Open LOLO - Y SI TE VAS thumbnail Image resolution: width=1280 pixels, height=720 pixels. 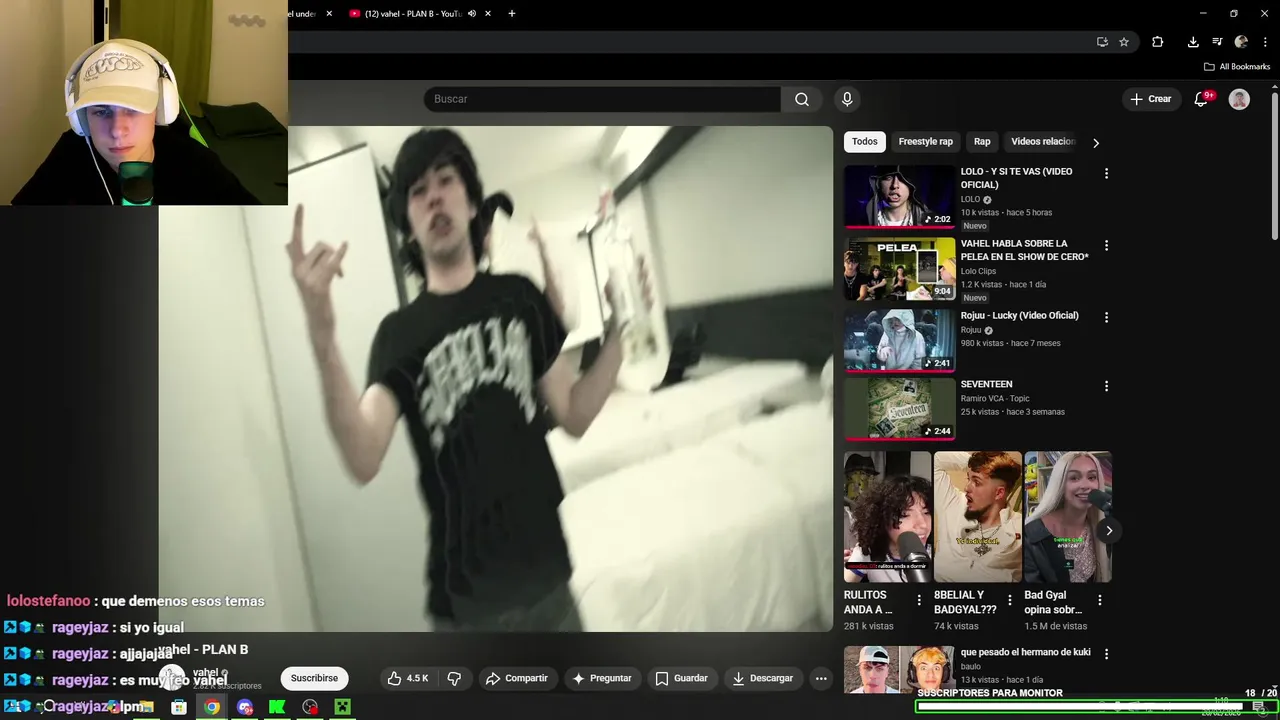pos(899,196)
